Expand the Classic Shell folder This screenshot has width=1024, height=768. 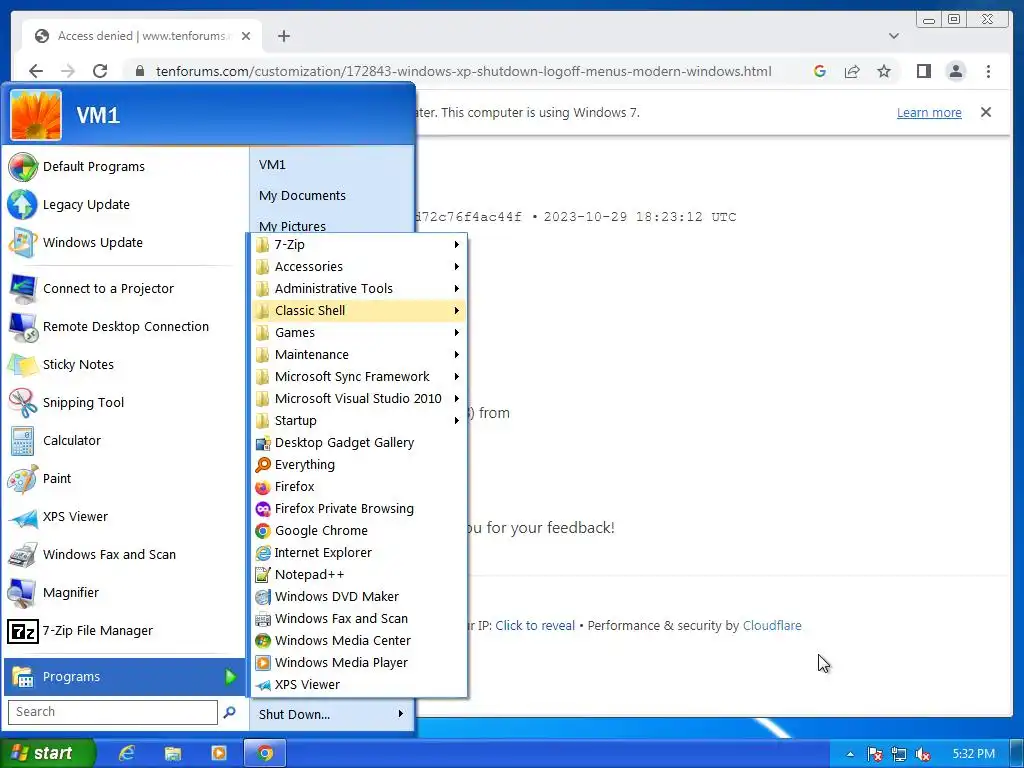[358, 311]
